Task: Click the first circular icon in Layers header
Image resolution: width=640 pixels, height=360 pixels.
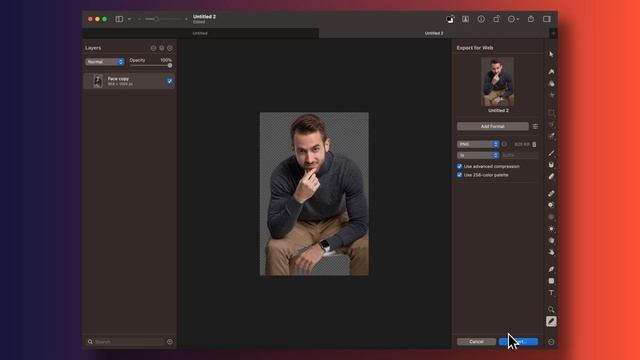Action: tap(153, 48)
